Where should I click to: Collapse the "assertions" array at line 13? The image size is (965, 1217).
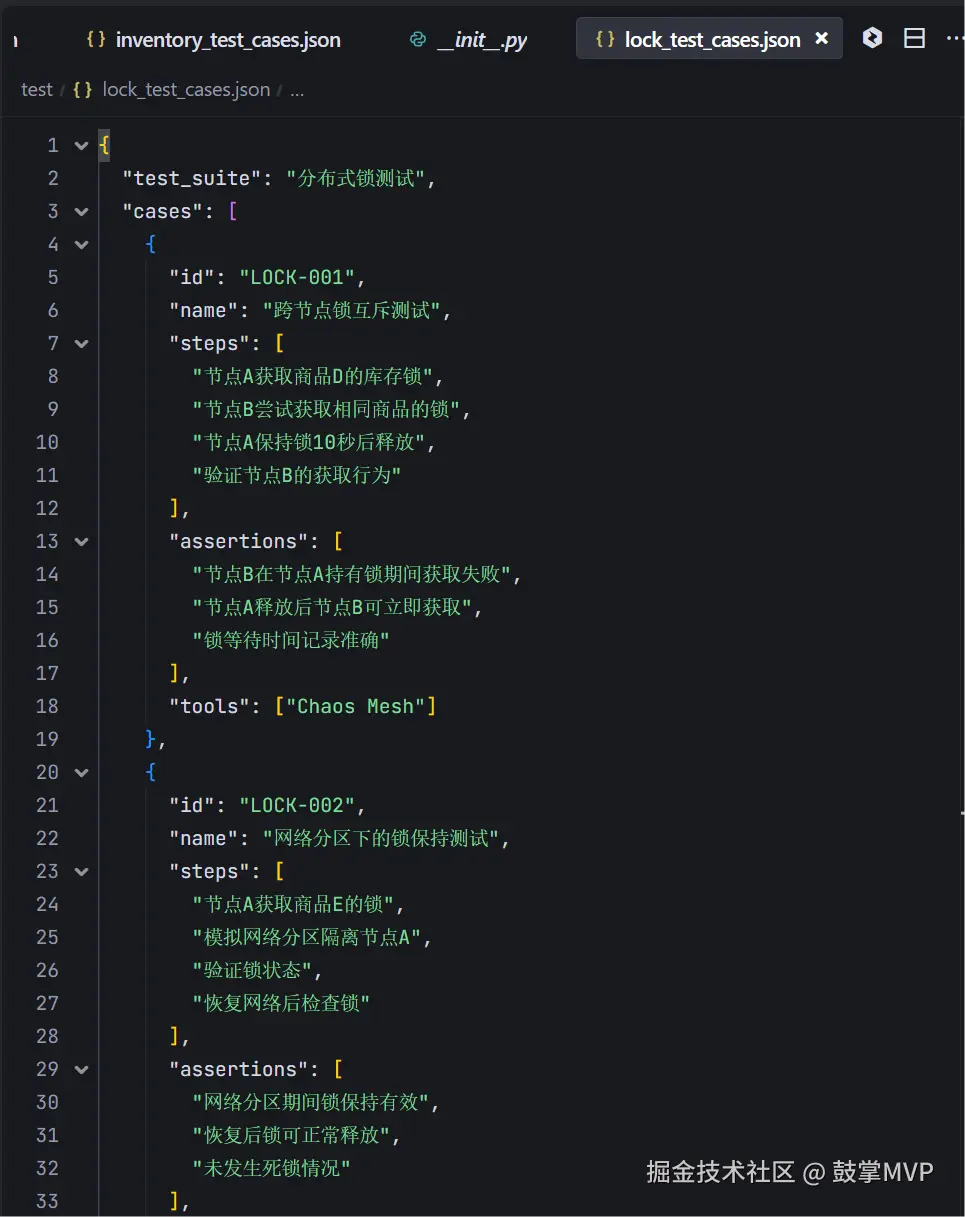80,541
